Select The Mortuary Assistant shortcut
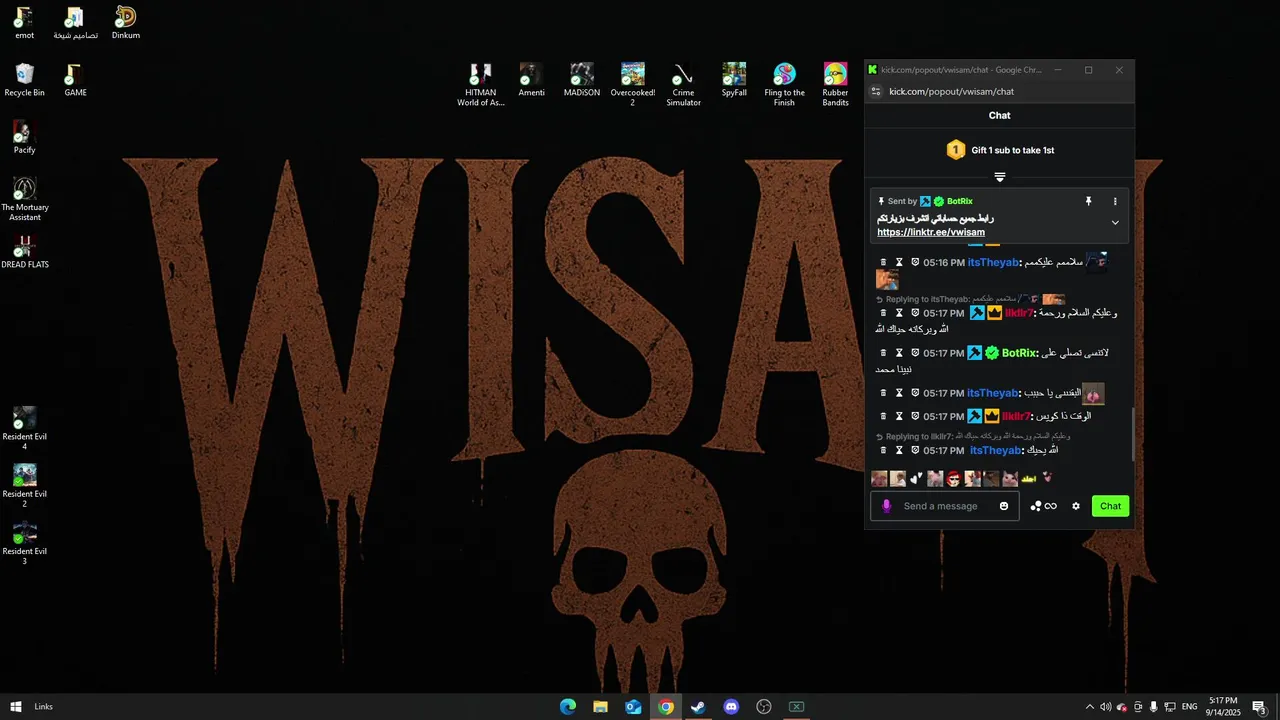The height and width of the screenshot is (720, 1280). 24,200
